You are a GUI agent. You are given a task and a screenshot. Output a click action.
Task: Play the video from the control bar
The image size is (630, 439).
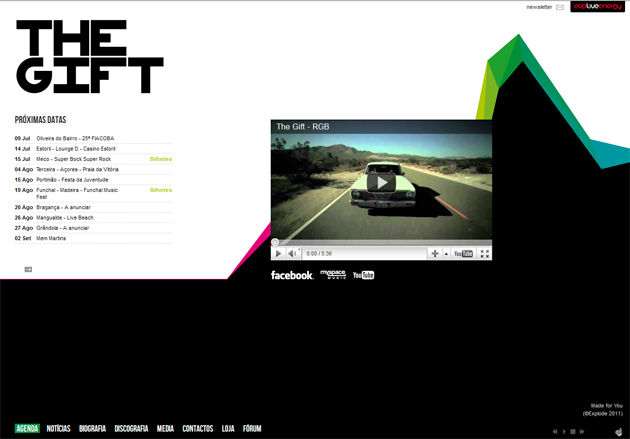coord(278,253)
